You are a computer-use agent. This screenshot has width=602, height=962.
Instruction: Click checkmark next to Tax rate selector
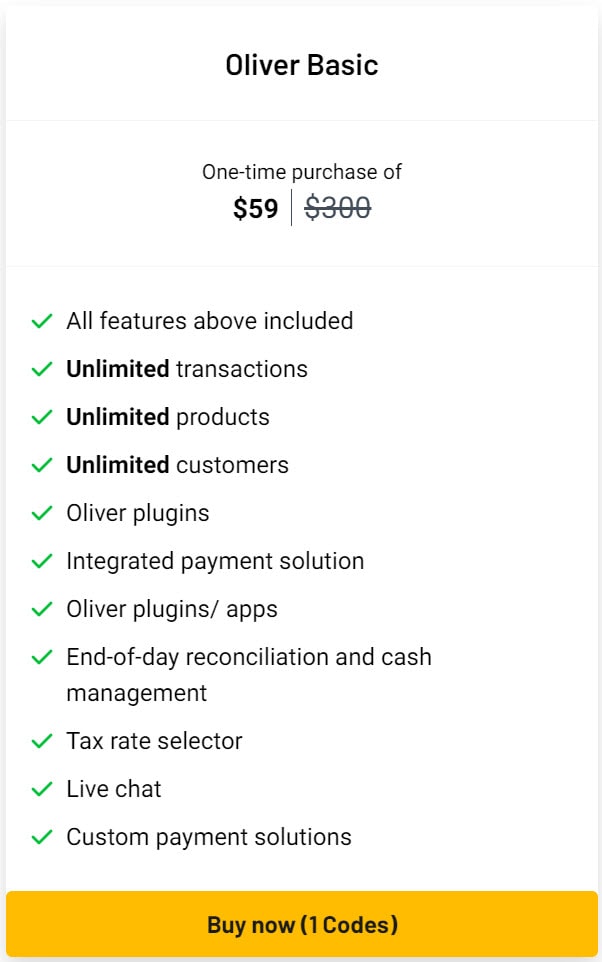pos(42,741)
